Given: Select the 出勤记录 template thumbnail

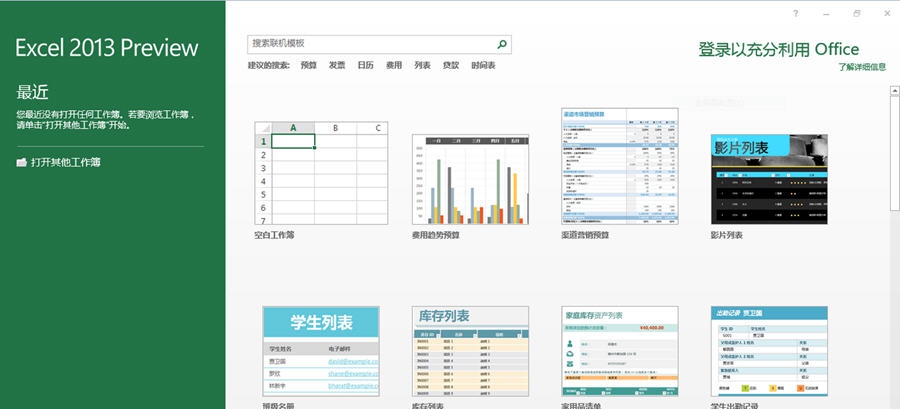Looking at the screenshot, I should click(769, 351).
